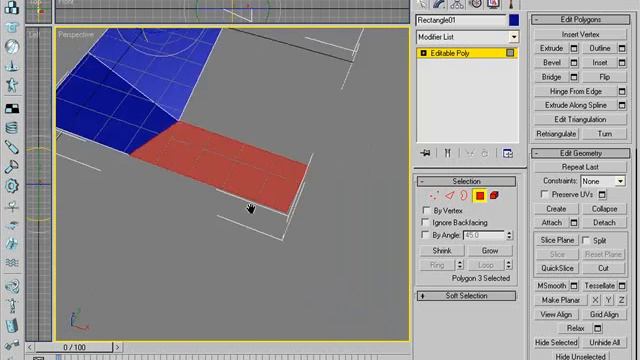
Task: Toggle Editable Poly on/off square in stack
Action: tap(510, 53)
